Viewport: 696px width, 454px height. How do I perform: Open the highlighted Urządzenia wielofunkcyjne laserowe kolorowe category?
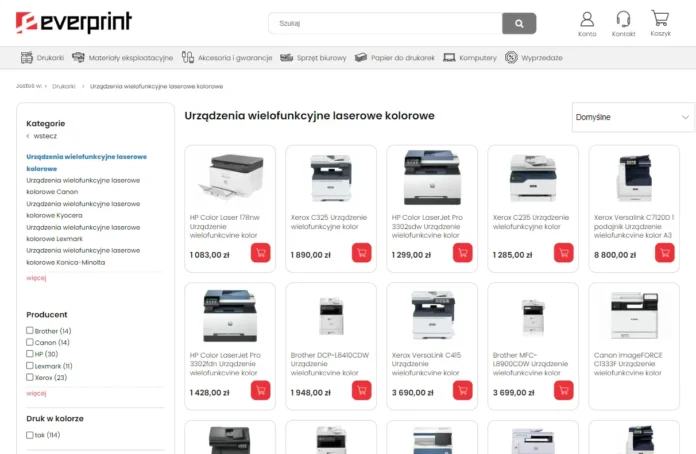[87, 162]
